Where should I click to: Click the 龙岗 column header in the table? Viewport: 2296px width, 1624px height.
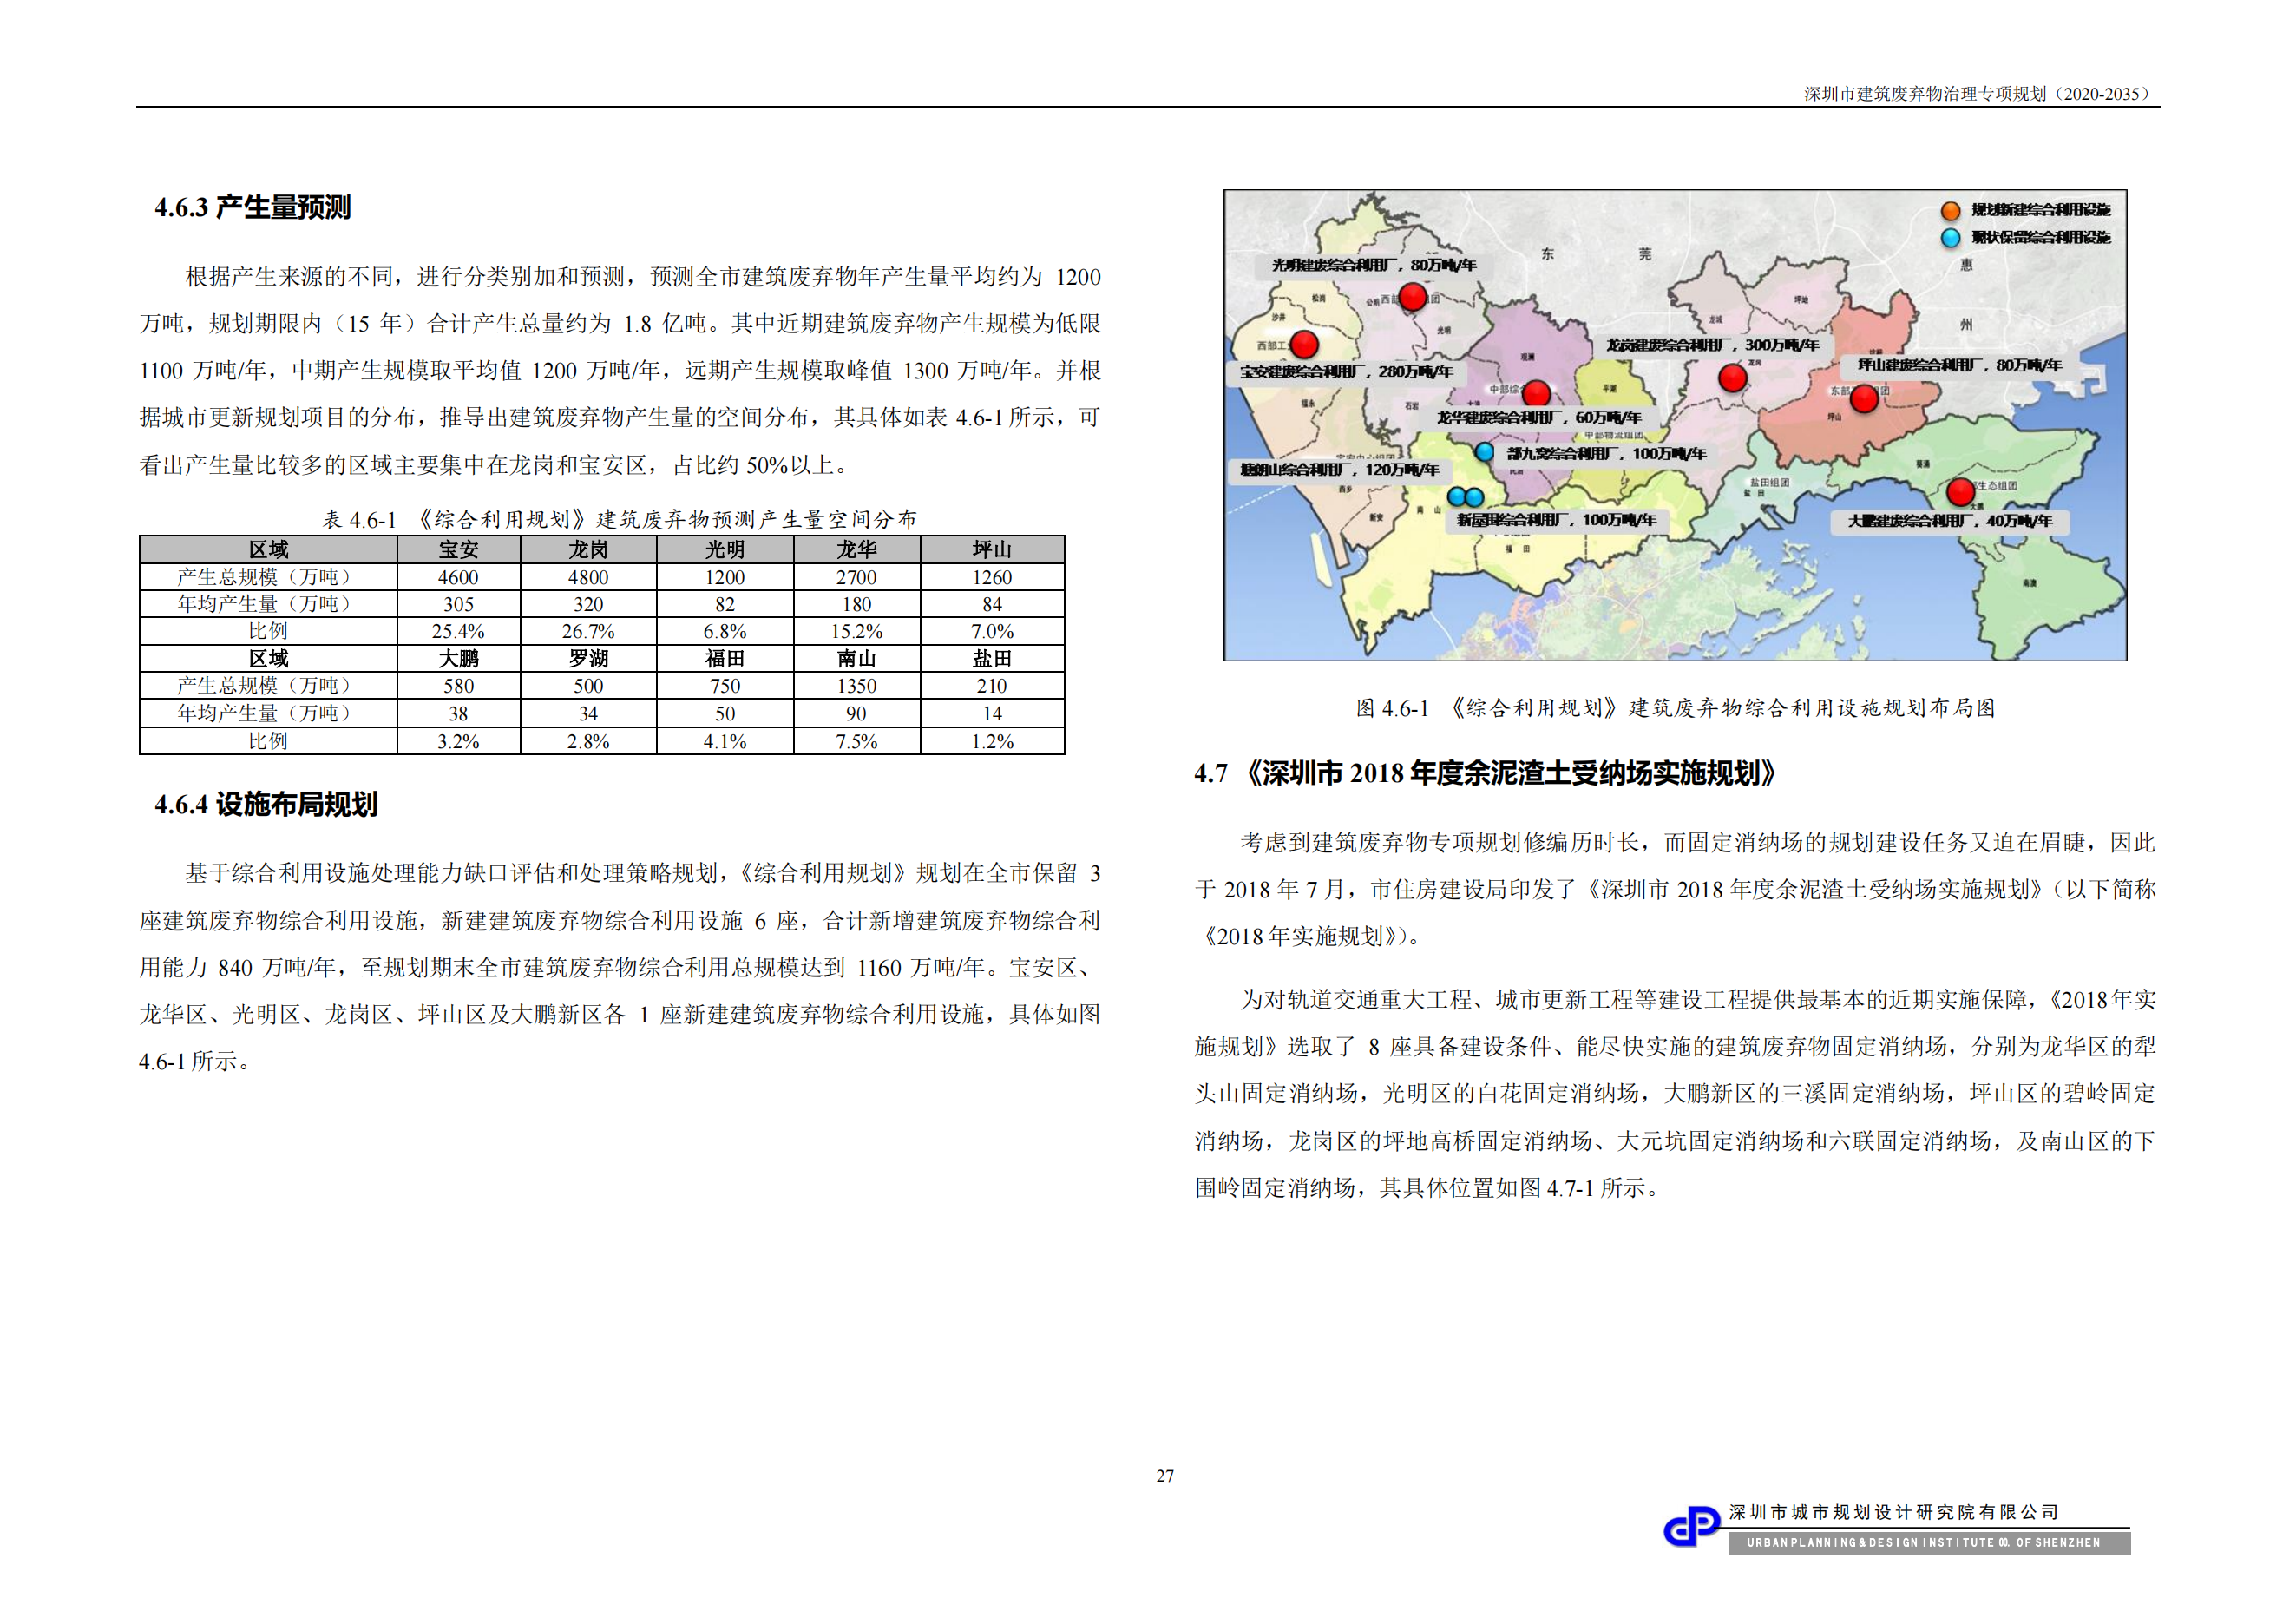pyautogui.click(x=588, y=550)
